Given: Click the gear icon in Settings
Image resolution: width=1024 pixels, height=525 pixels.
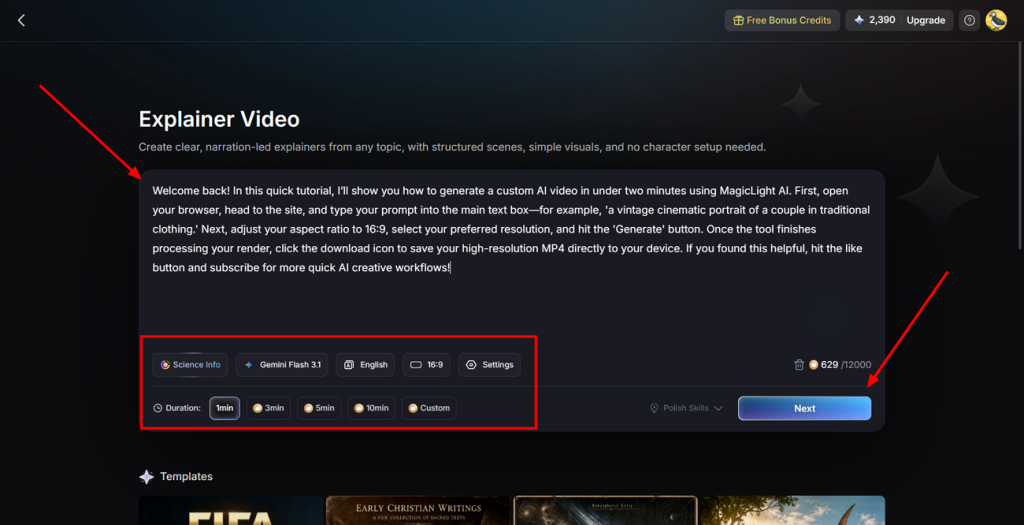Looking at the screenshot, I should (471, 365).
